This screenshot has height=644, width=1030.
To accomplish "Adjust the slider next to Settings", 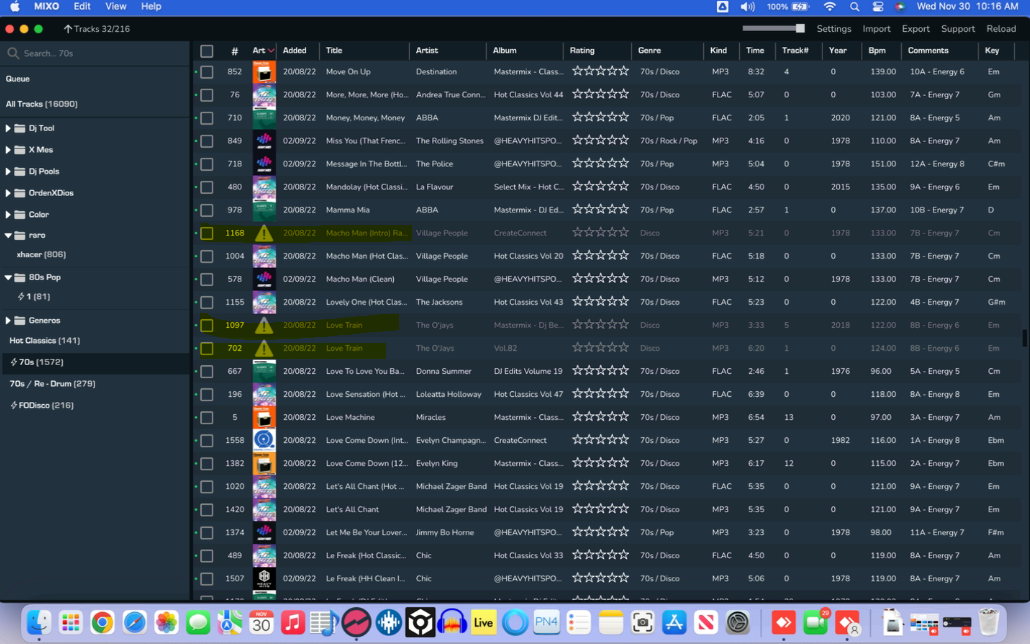I will 800,29.
